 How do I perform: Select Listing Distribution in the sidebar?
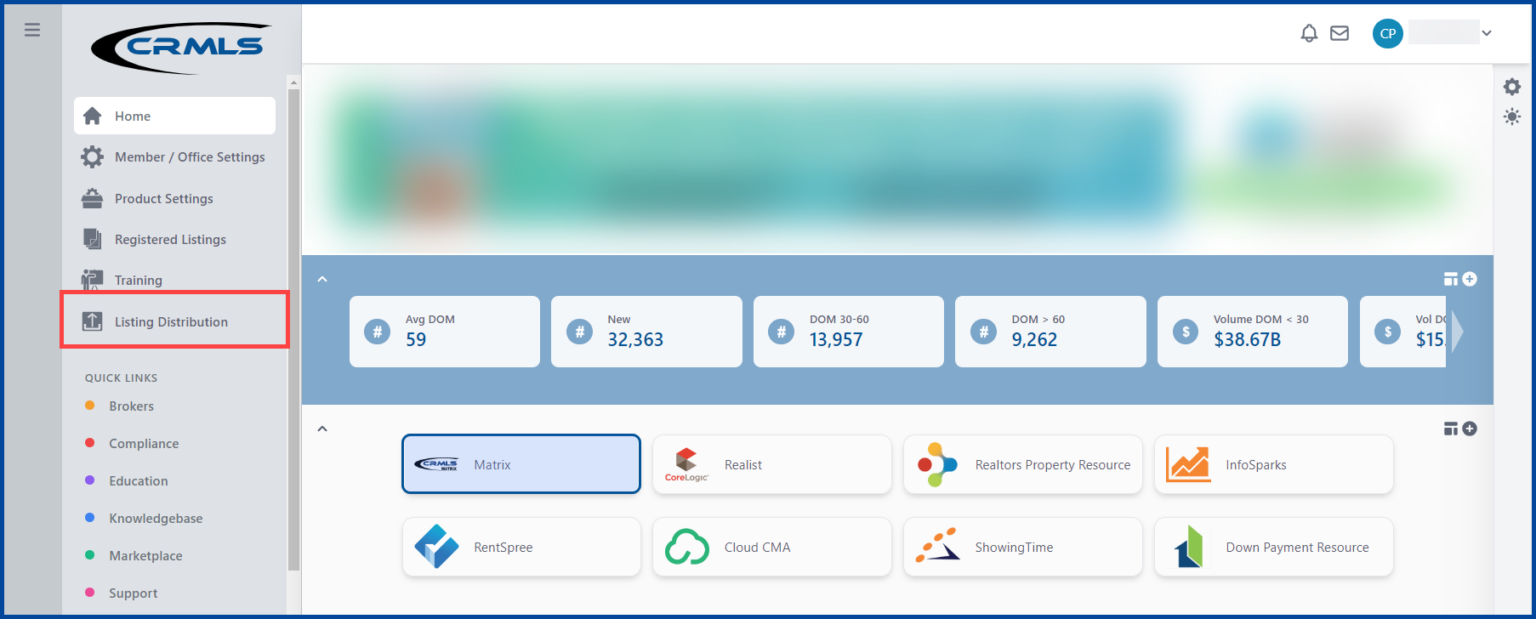pos(175,320)
